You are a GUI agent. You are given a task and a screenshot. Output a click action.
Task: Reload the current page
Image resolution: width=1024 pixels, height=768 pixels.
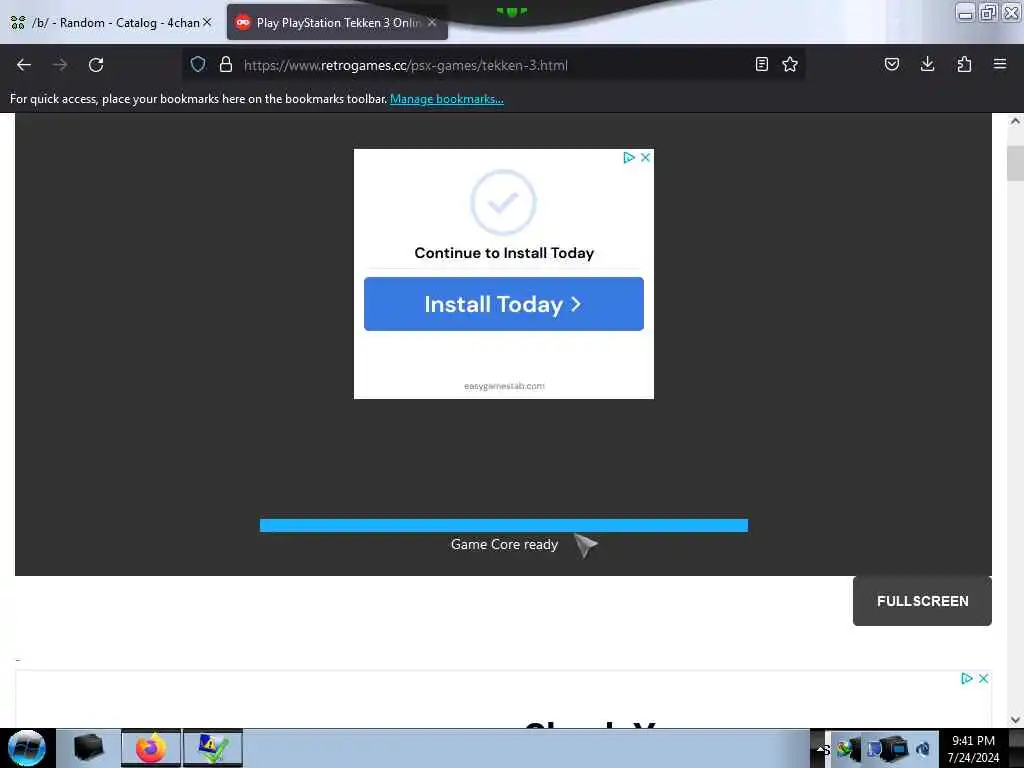click(x=96, y=65)
